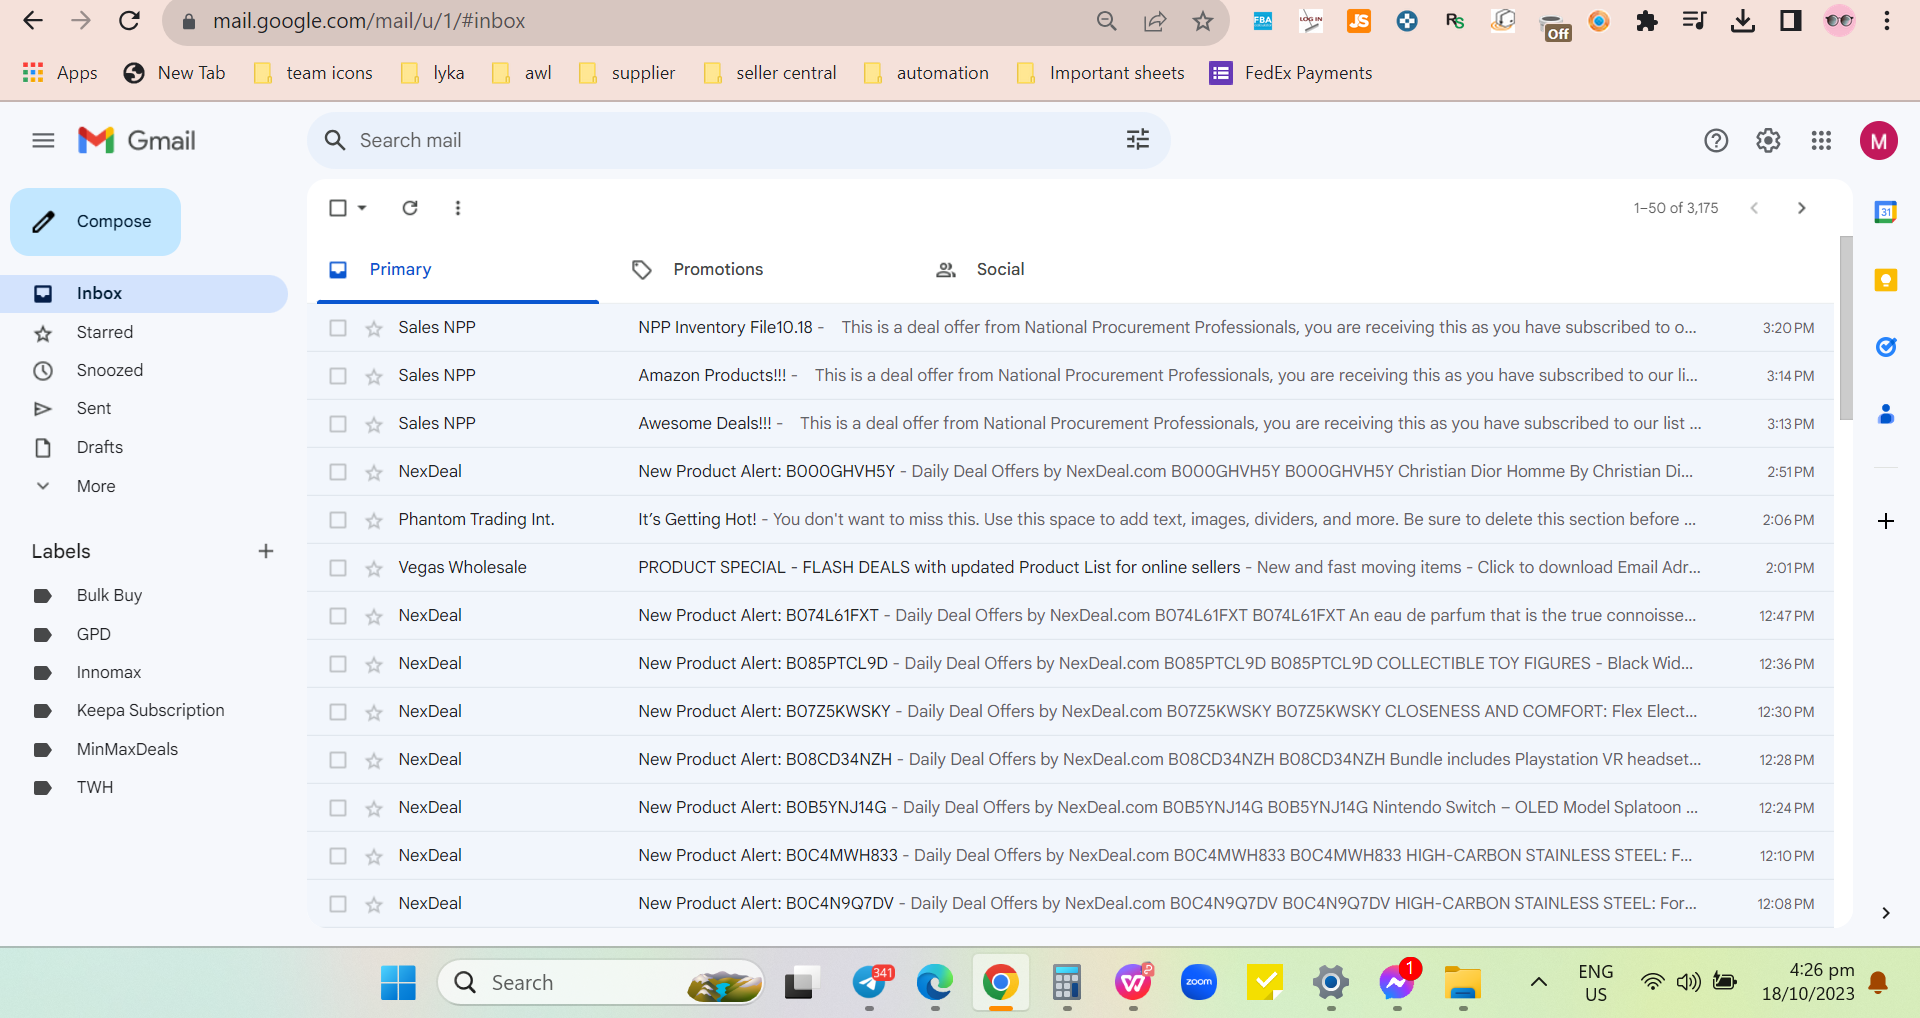Bookmark this page star icon
The height and width of the screenshot is (1018, 1920).
point(1203,21)
